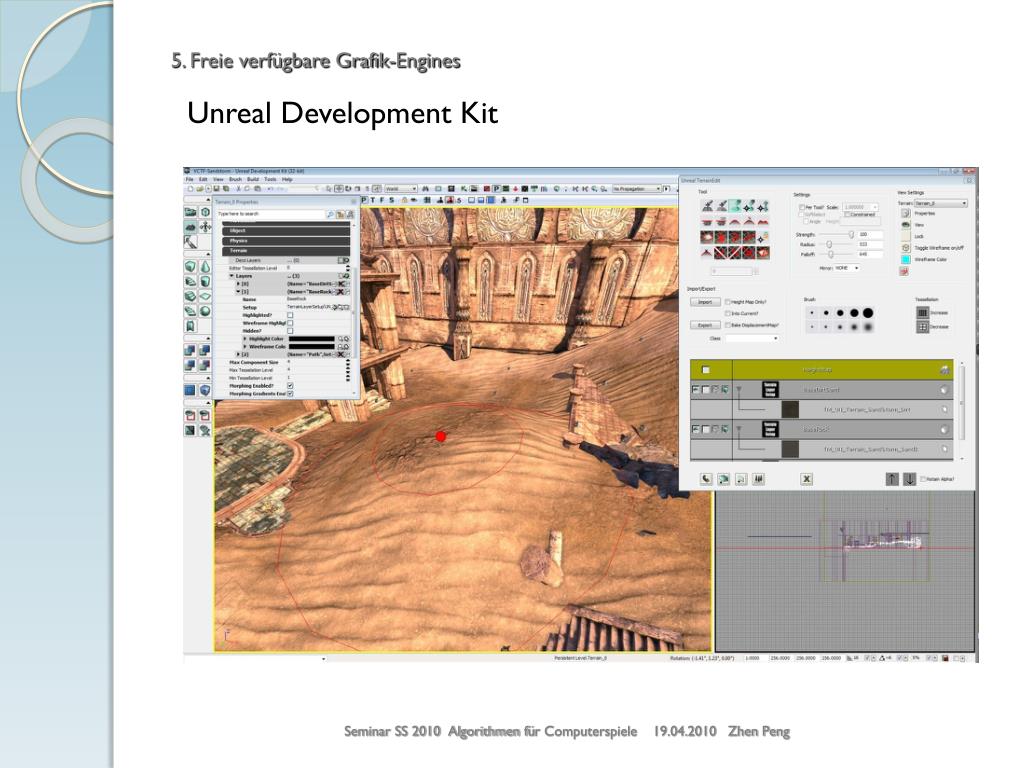Open World coordinate system dropdown
The height and width of the screenshot is (768, 1024).
(x=401, y=189)
